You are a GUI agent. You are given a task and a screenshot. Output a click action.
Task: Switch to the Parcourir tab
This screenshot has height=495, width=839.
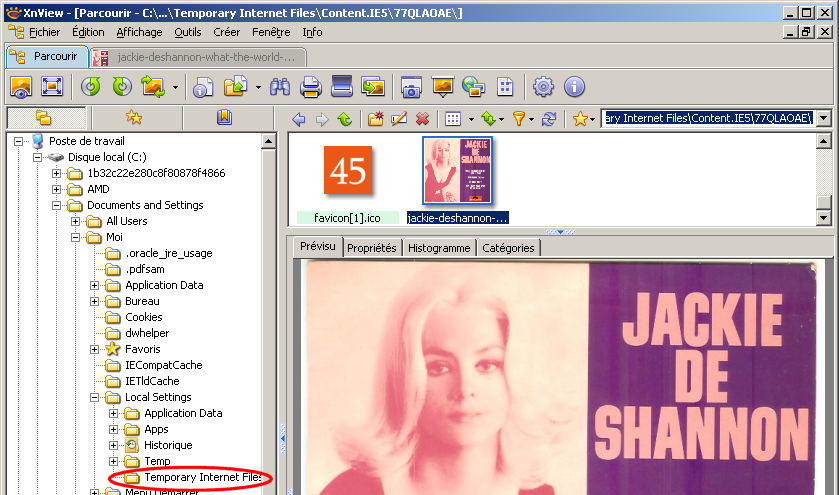coord(47,57)
